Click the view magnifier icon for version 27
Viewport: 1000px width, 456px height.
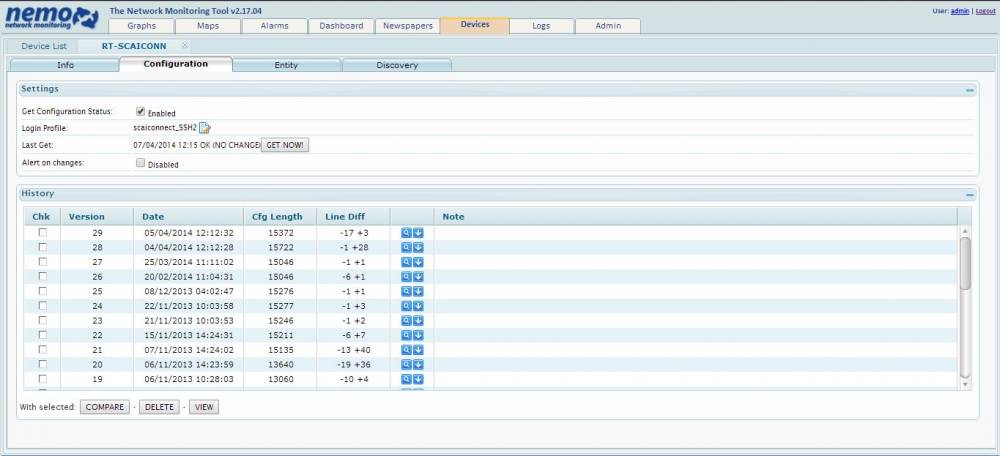pos(406,262)
